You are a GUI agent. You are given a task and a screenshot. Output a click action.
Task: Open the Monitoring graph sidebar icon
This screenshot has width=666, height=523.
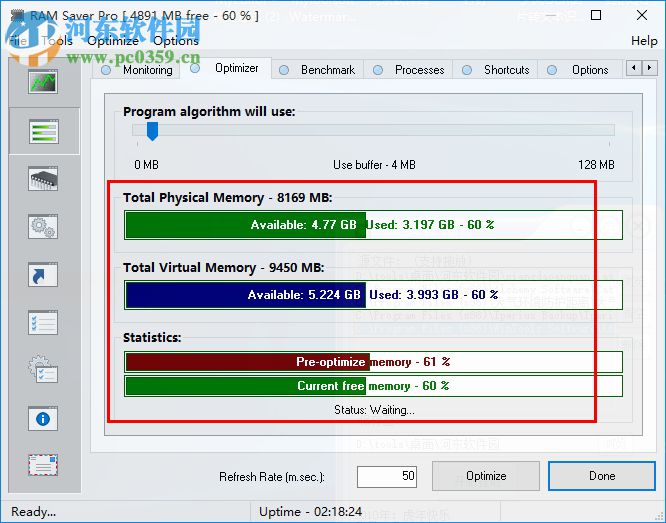[43, 82]
